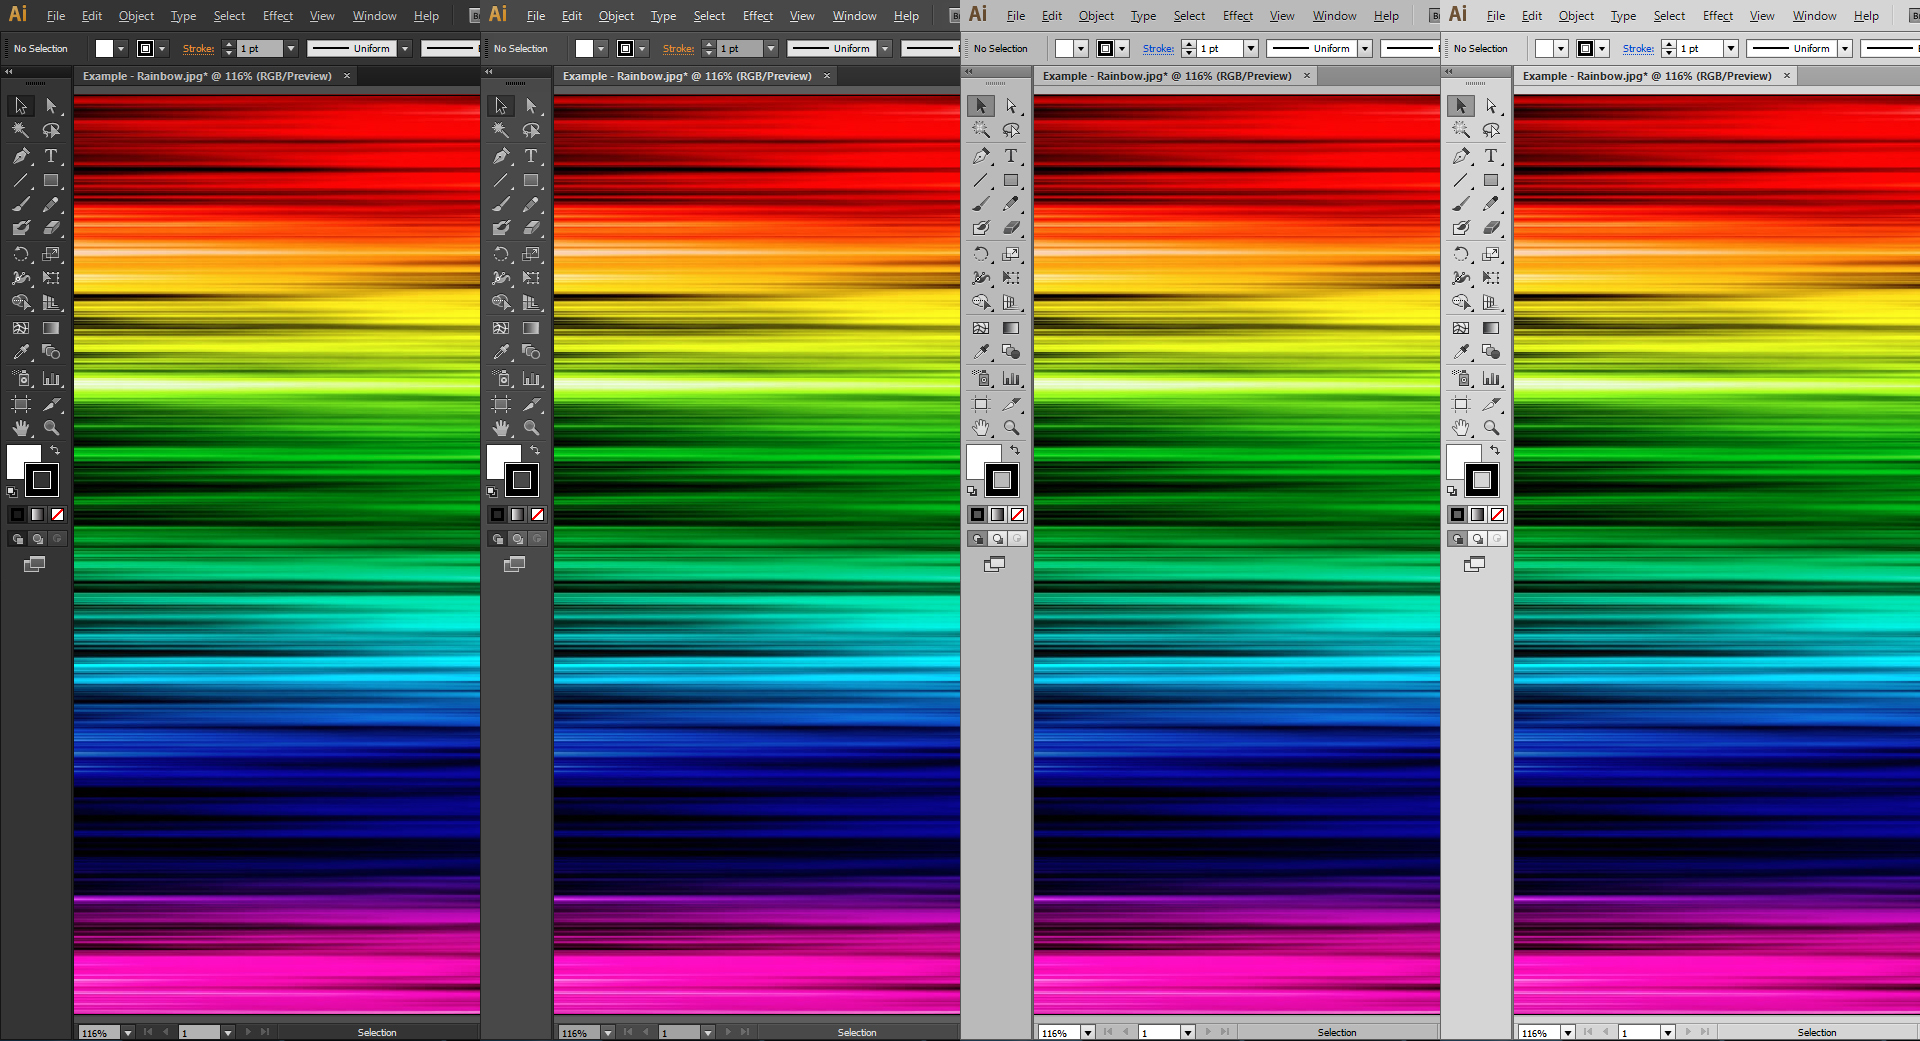Select the Rectangle tool
This screenshot has height=1041, width=1920.
coord(52,181)
